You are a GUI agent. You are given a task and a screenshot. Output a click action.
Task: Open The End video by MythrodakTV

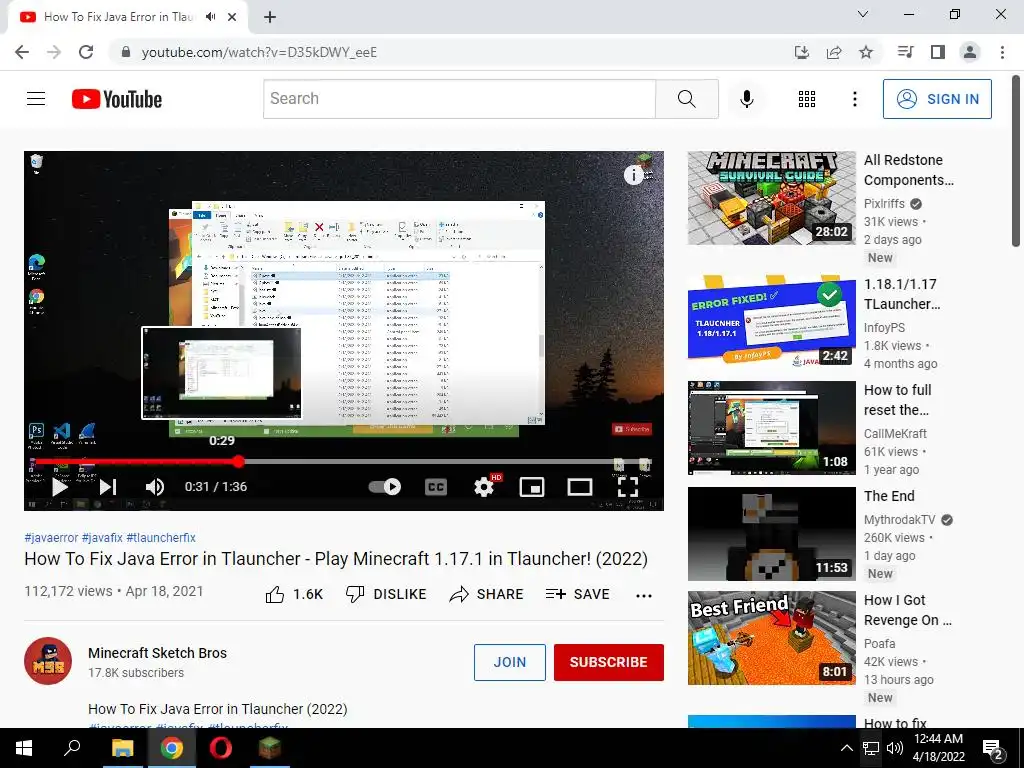(771, 534)
